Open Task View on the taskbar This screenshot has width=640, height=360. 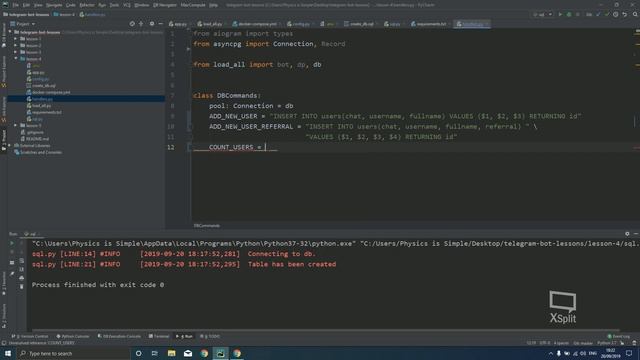coord(155,353)
